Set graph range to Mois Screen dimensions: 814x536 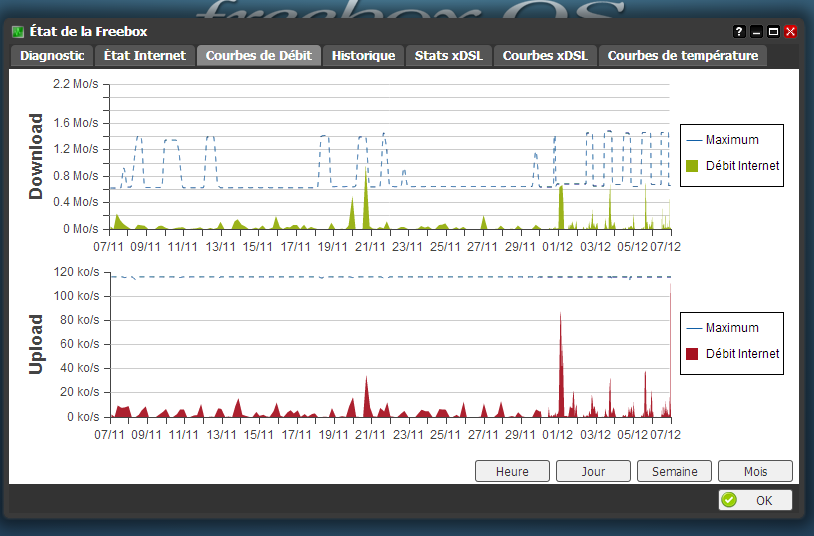point(755,471)
